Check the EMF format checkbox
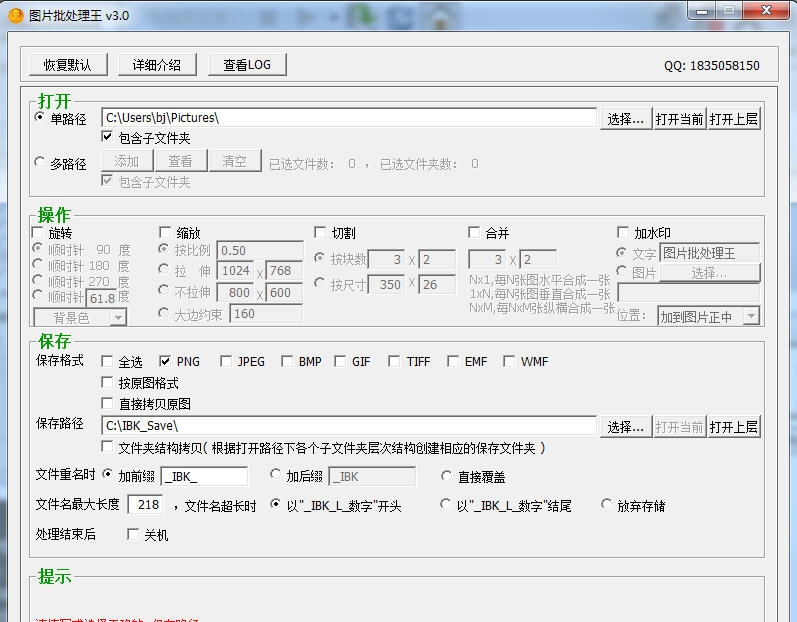Image resolution: width=797 pixels, height=622 pixels. click(453, 361)
